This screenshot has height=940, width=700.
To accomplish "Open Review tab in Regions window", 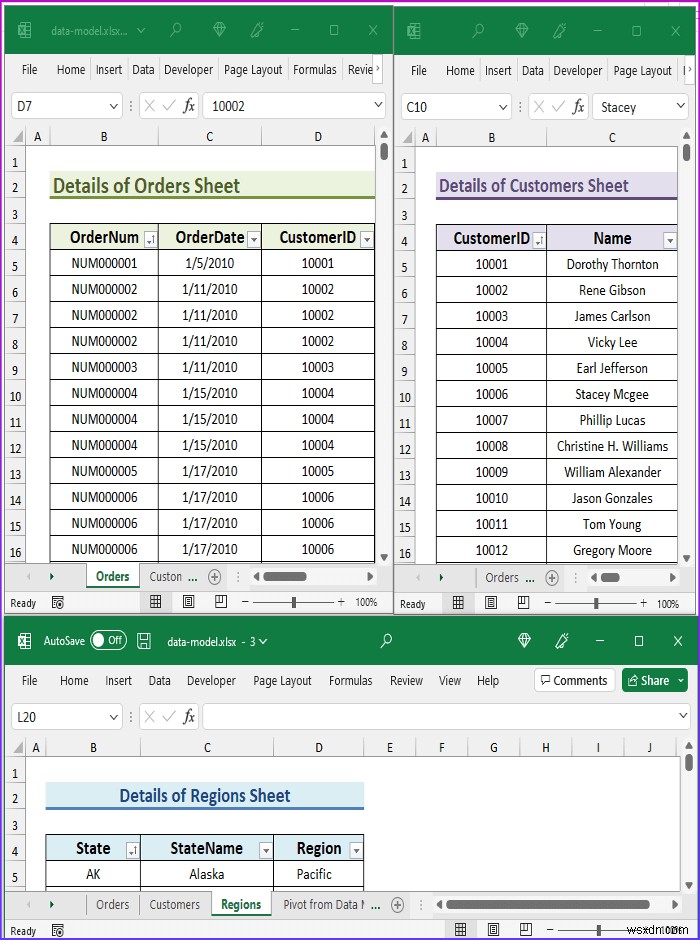I will (x=406, y=680).
